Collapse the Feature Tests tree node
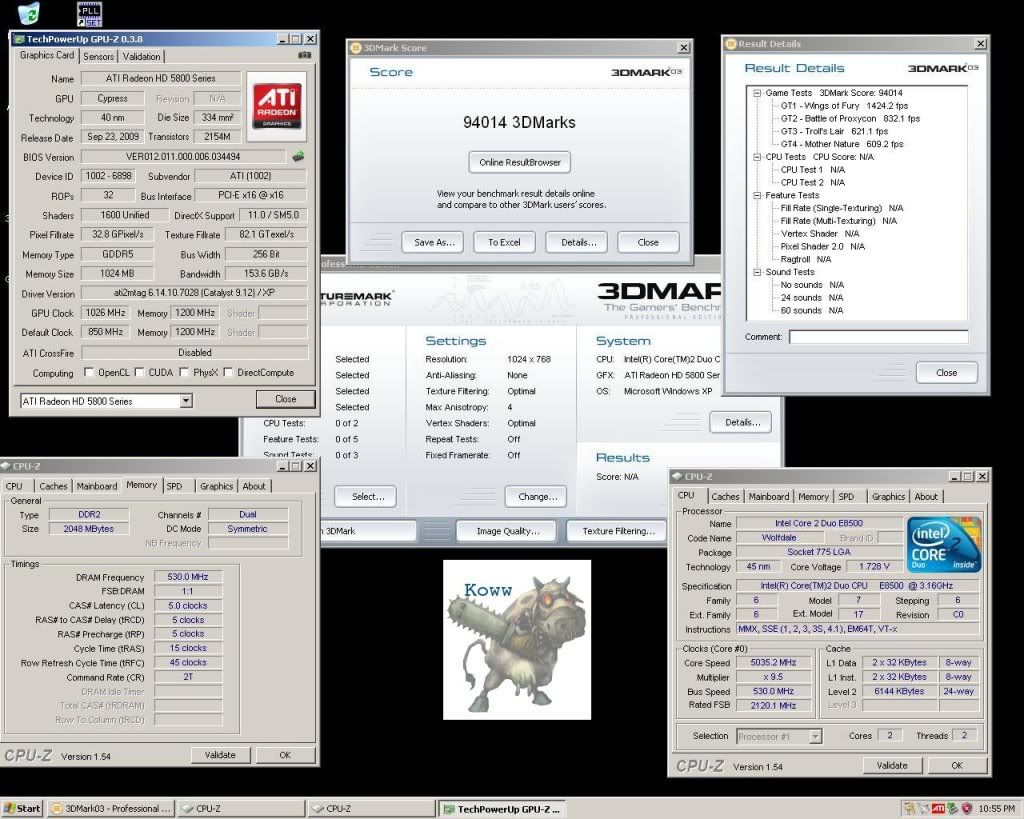1024x819 pixels. click(x=757, y=196)
